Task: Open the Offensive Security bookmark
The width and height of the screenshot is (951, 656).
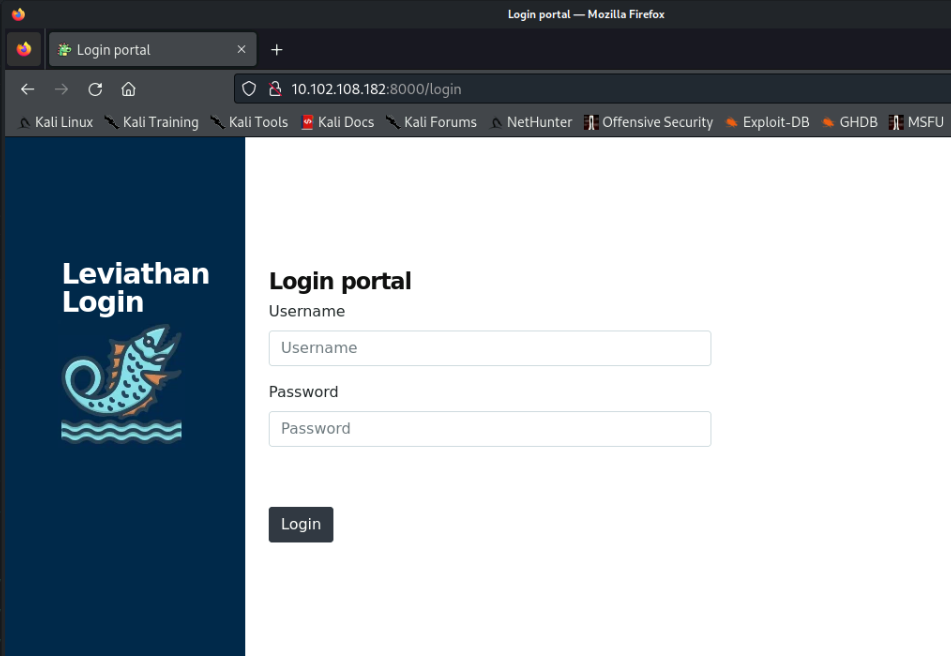Action: [x=648, y=122]
